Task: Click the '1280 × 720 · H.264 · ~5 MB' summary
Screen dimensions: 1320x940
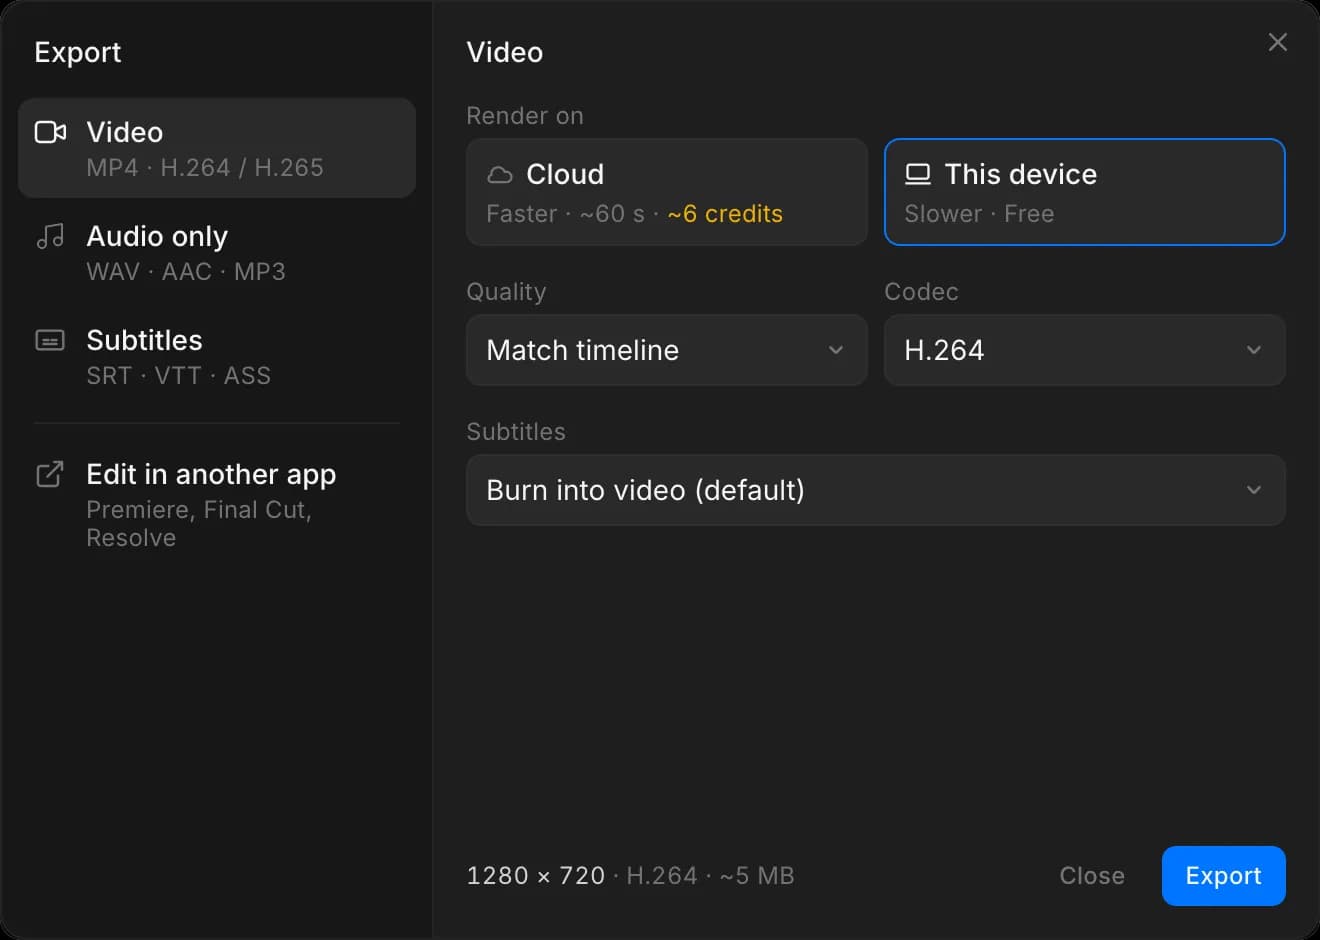Action: point(630,876)
